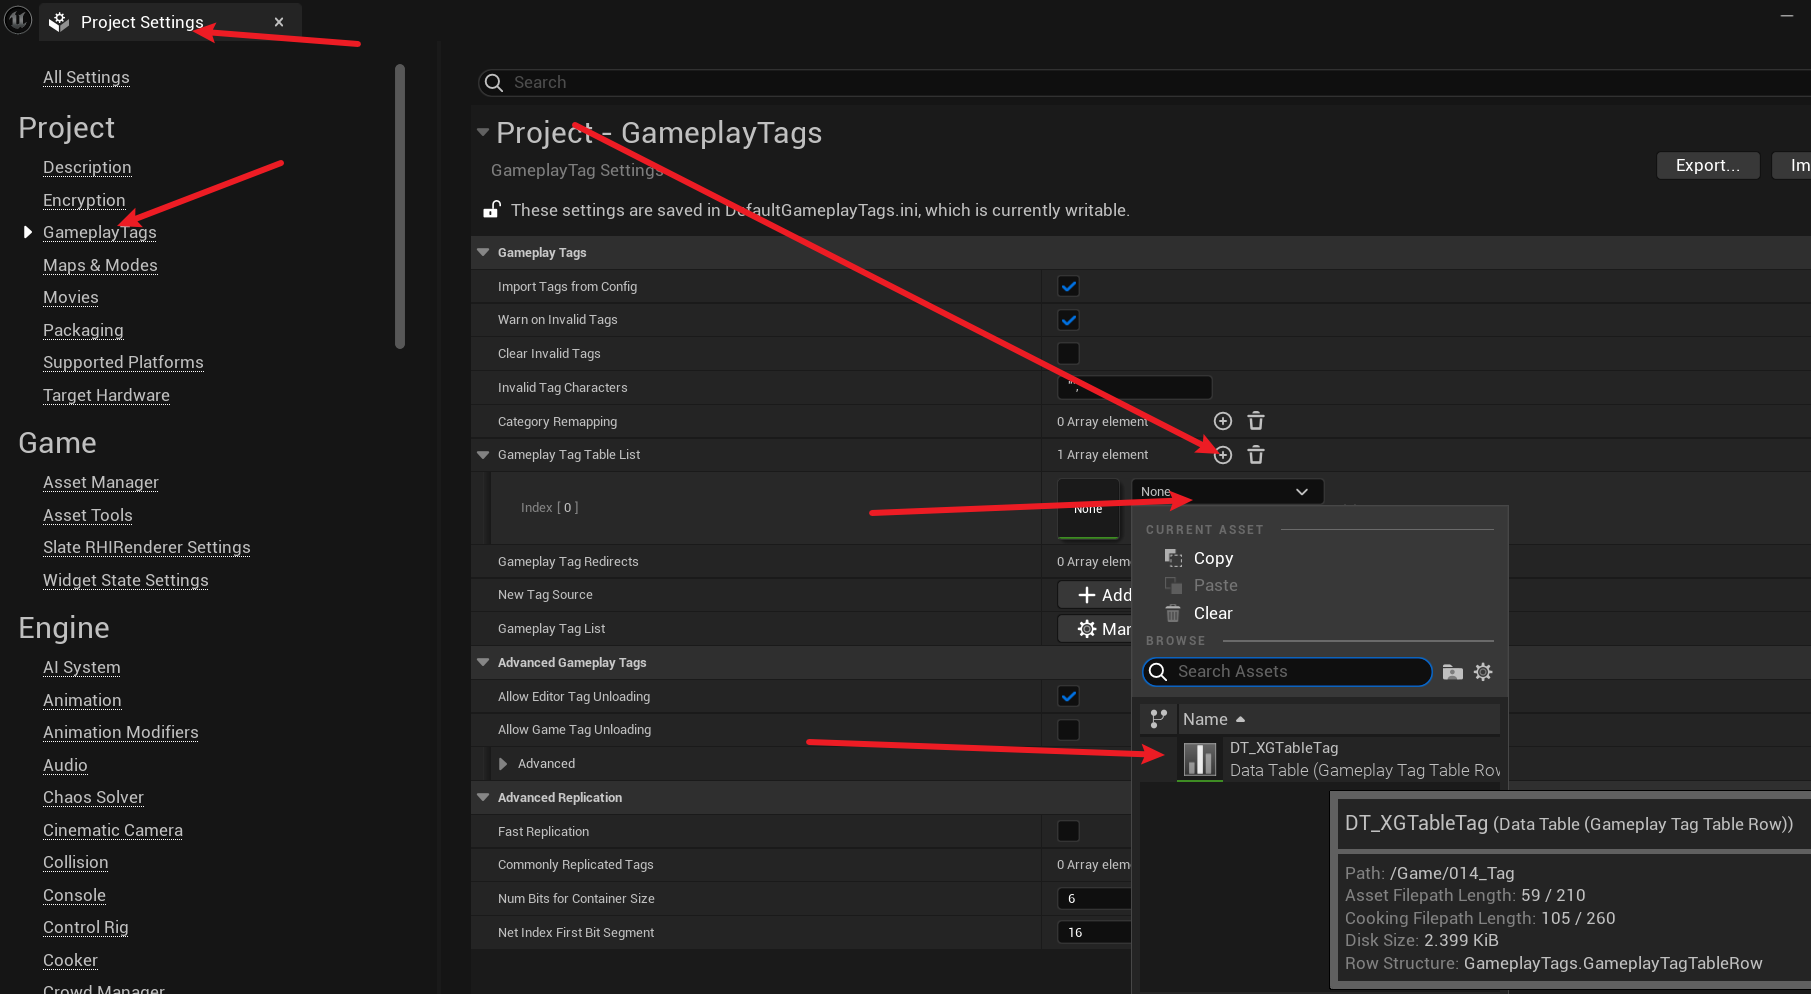1811x994 pixels.
Task: Click Num Bits for Container Size value
Action: coord(1094,899)
